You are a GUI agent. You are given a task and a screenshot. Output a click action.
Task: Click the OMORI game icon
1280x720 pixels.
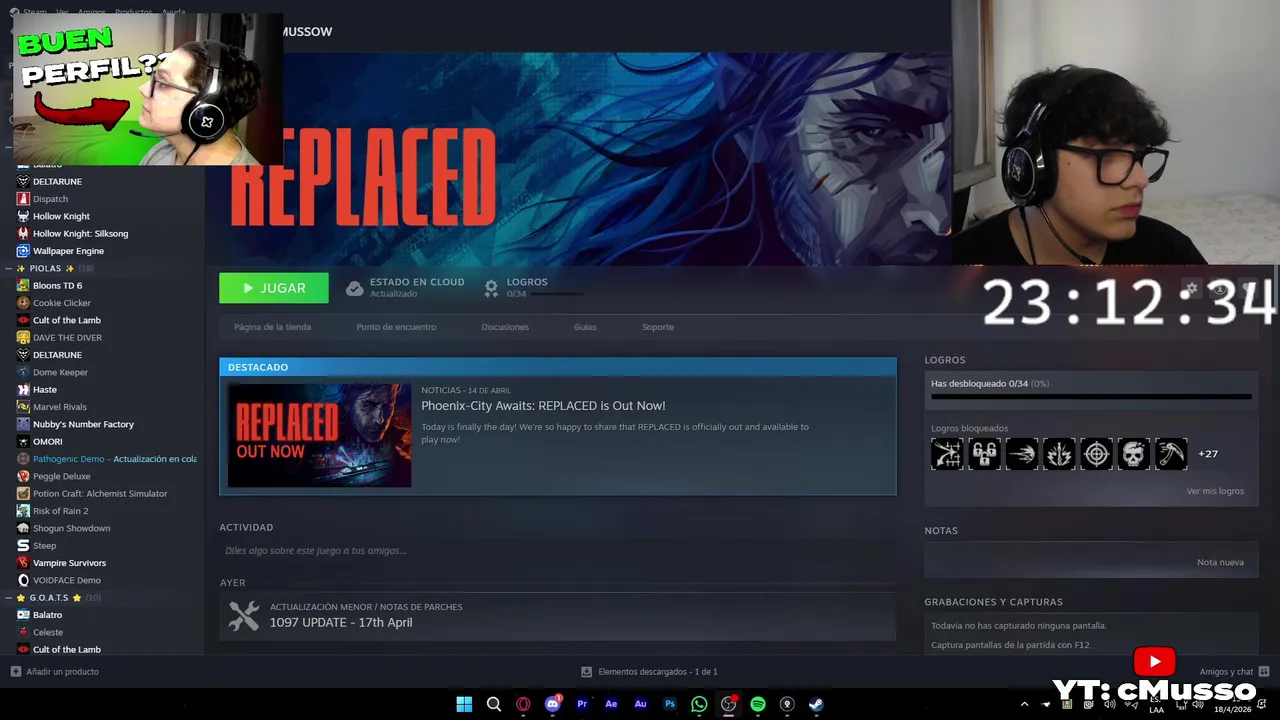(x=23, y=441)
